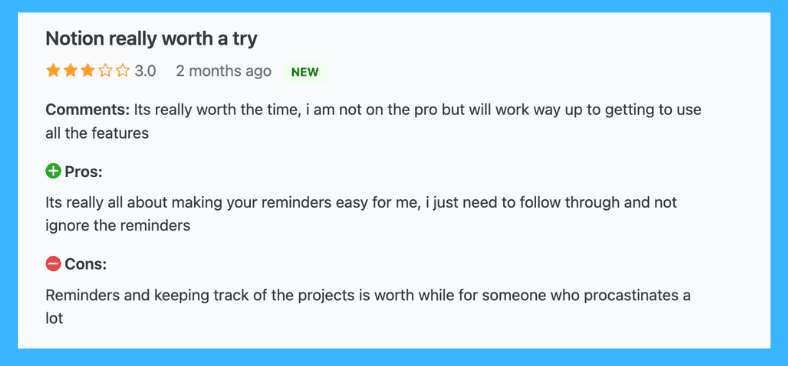Click the phrase all the features
This screenshot has height=366, width=788.
97,133
